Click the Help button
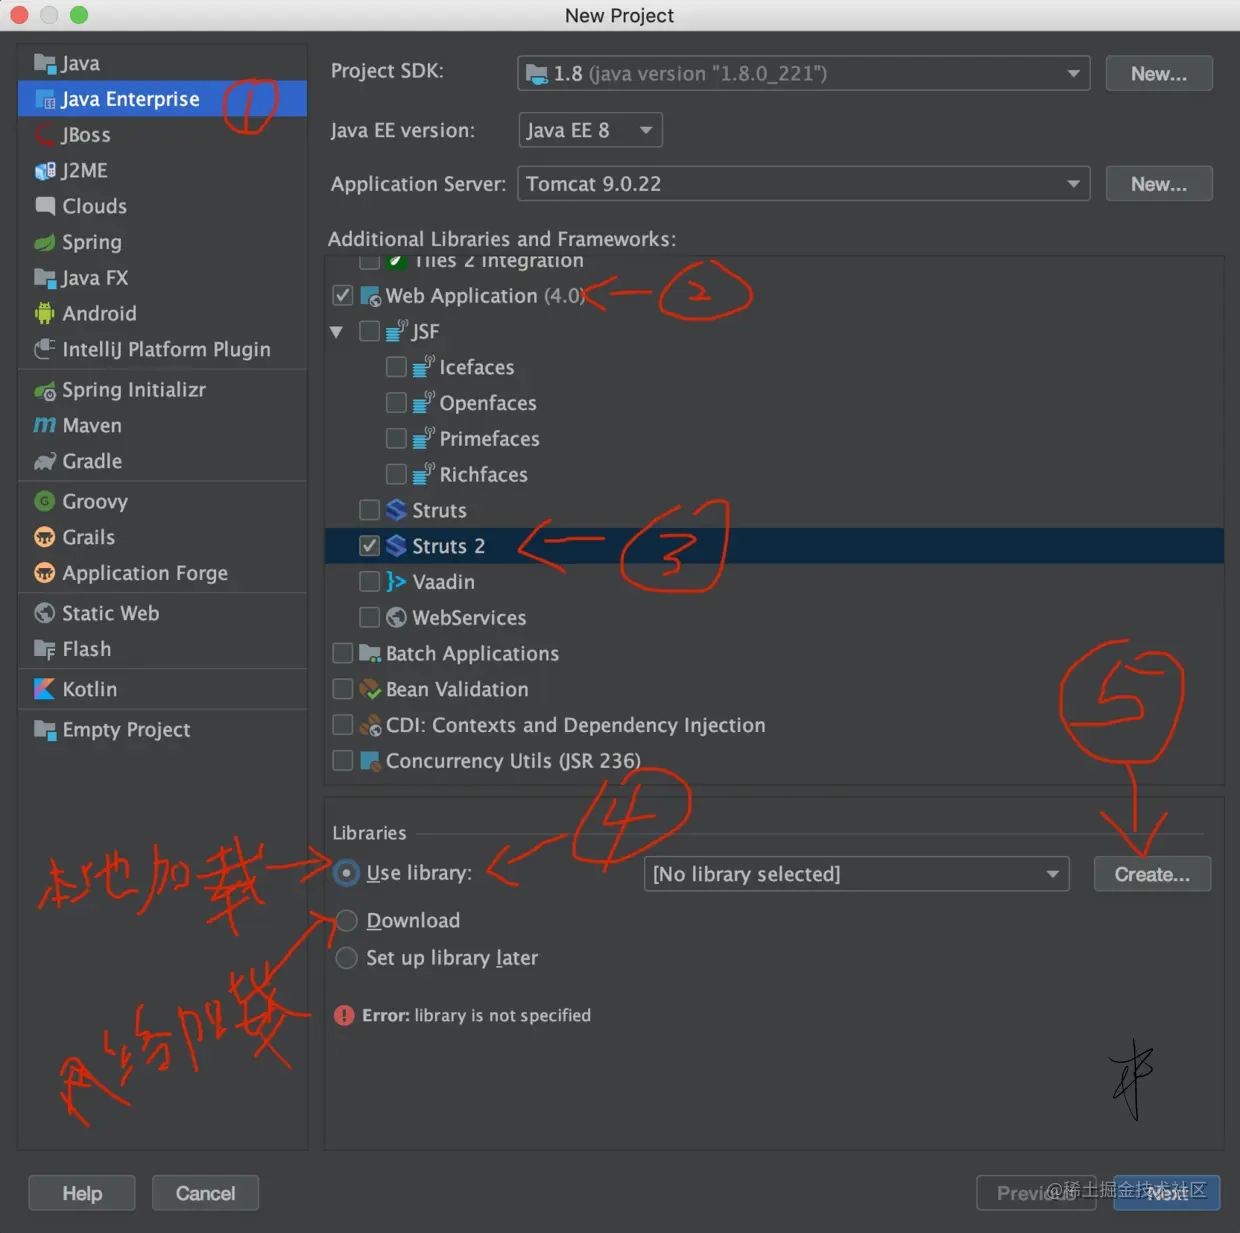1240x1233 pixels. pyautogui.click(x=82, y=1193)
